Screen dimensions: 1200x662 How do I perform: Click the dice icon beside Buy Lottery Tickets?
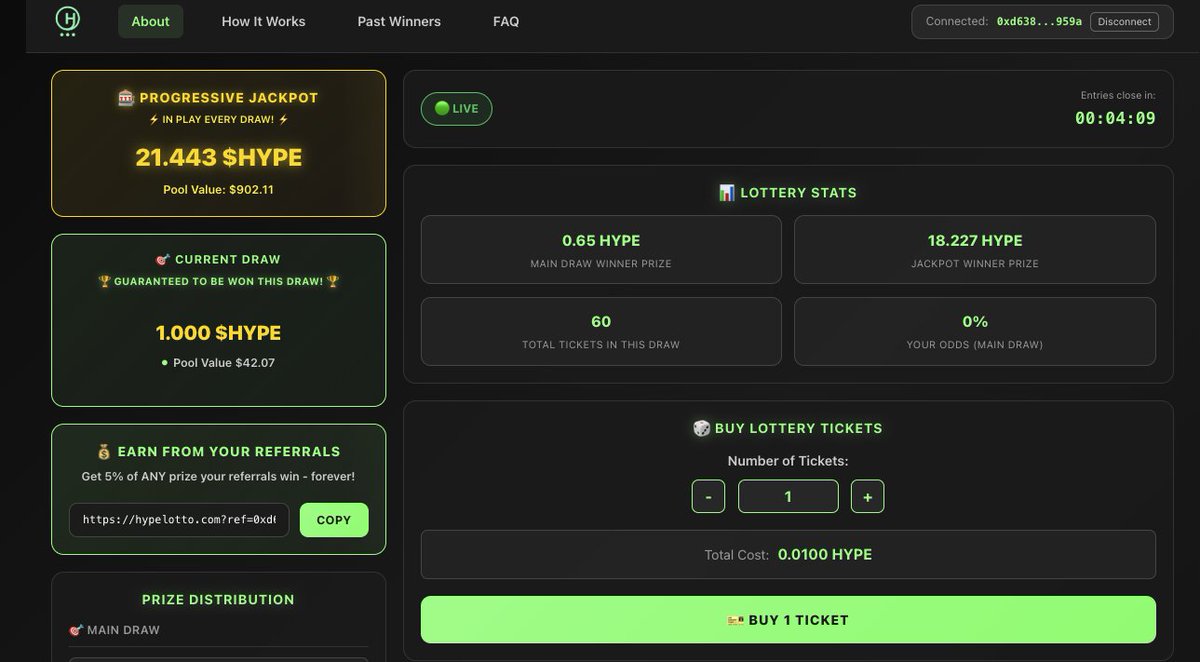(701, 428)
